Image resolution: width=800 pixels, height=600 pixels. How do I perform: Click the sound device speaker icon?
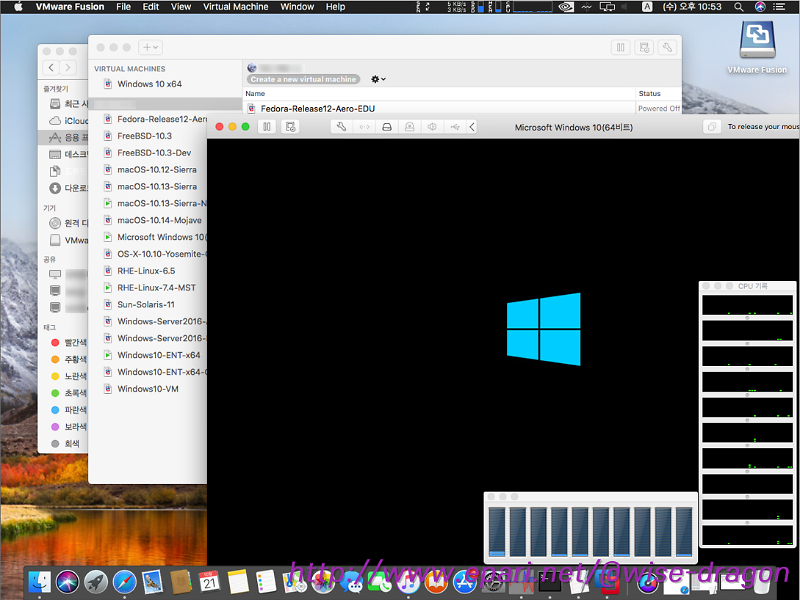pos(432,127)
